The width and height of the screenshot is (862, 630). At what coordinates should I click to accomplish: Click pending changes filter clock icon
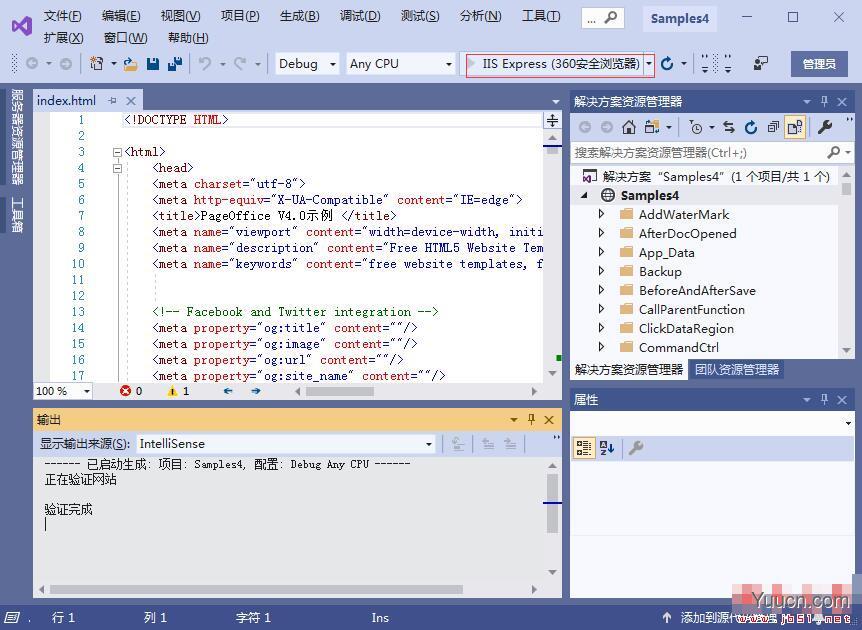696,128
